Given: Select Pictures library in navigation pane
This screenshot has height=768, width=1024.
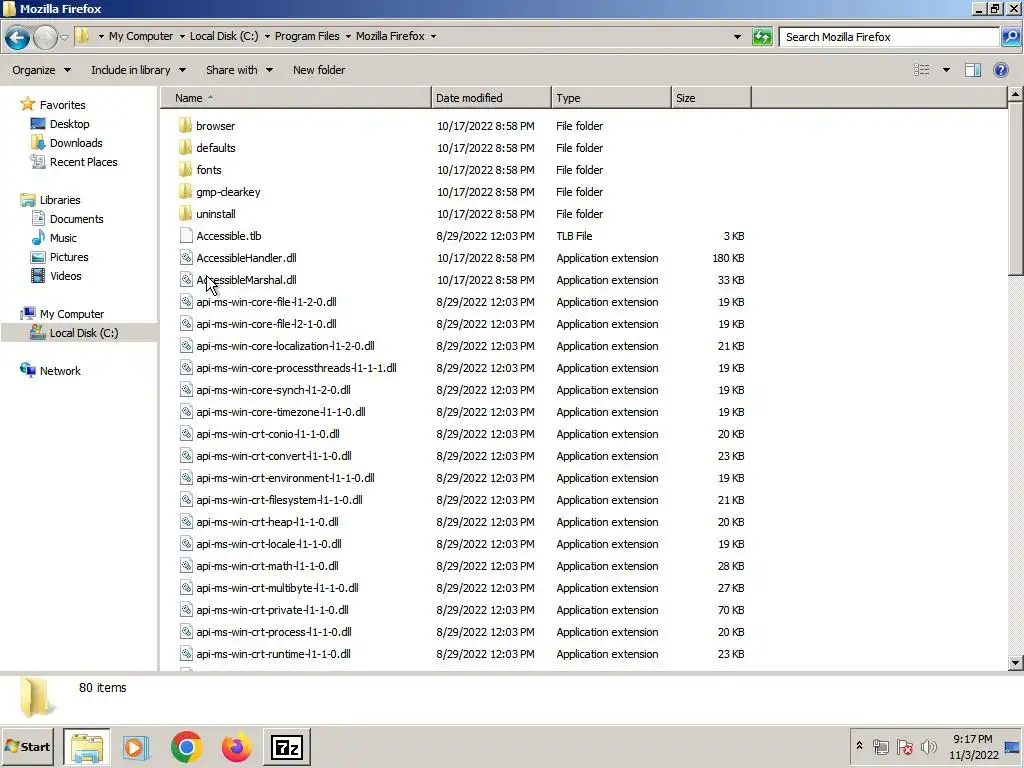Looking at the screenshot, I should [x=69, y=257].
